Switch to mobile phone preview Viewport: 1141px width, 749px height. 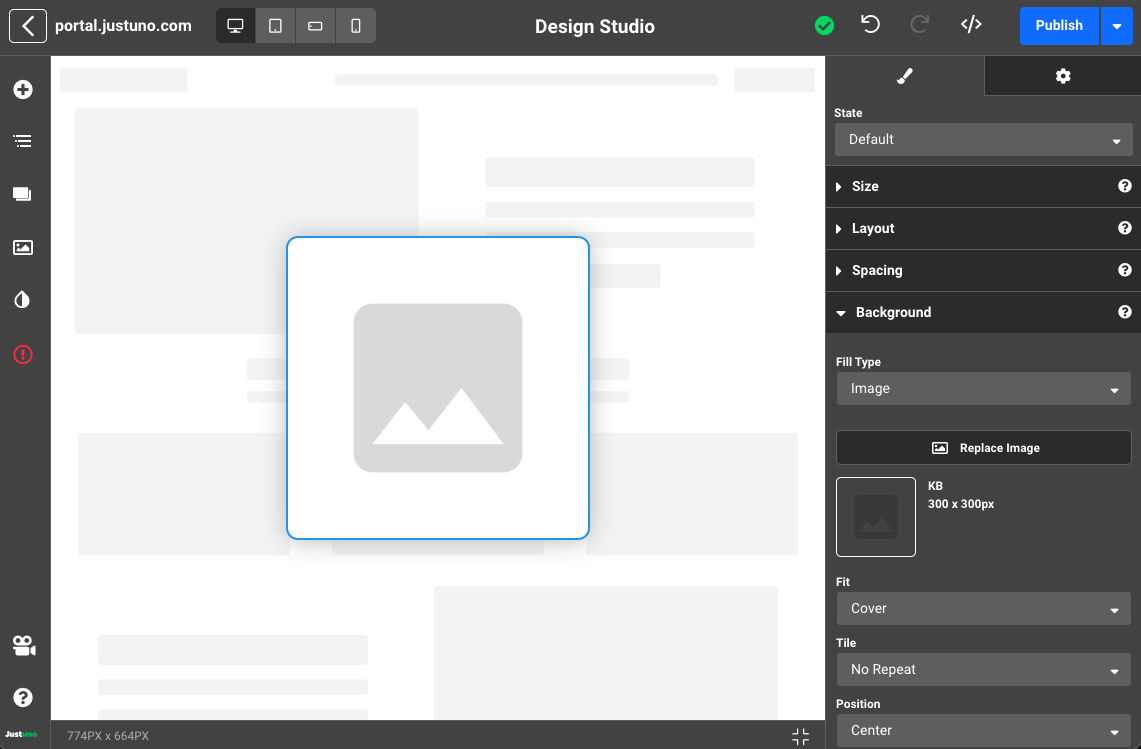pyautogui.click(x=356, y=26)
